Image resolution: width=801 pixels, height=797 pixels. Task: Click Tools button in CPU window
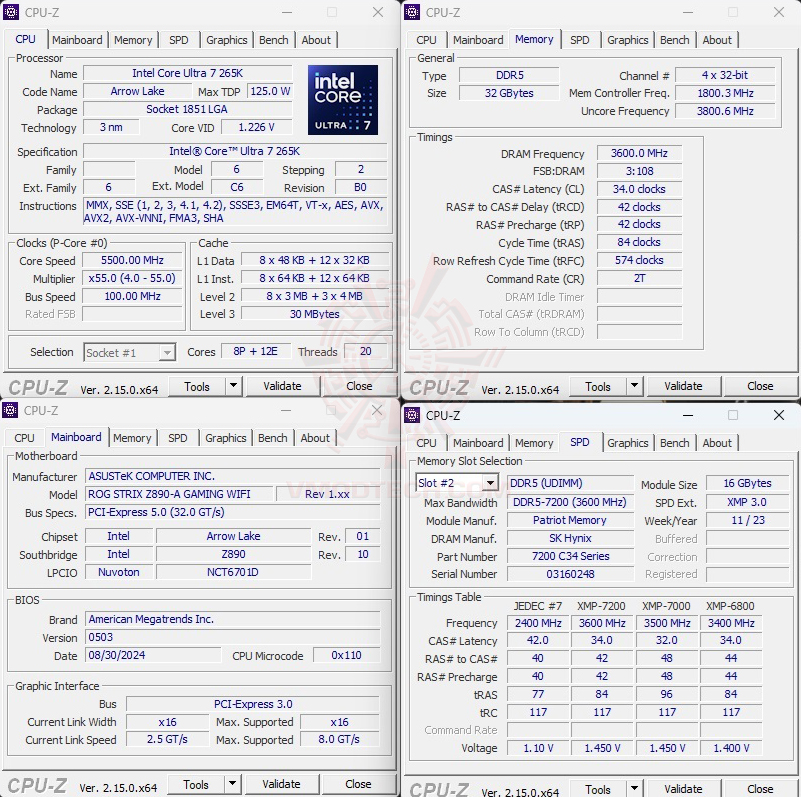coord(197,386)
